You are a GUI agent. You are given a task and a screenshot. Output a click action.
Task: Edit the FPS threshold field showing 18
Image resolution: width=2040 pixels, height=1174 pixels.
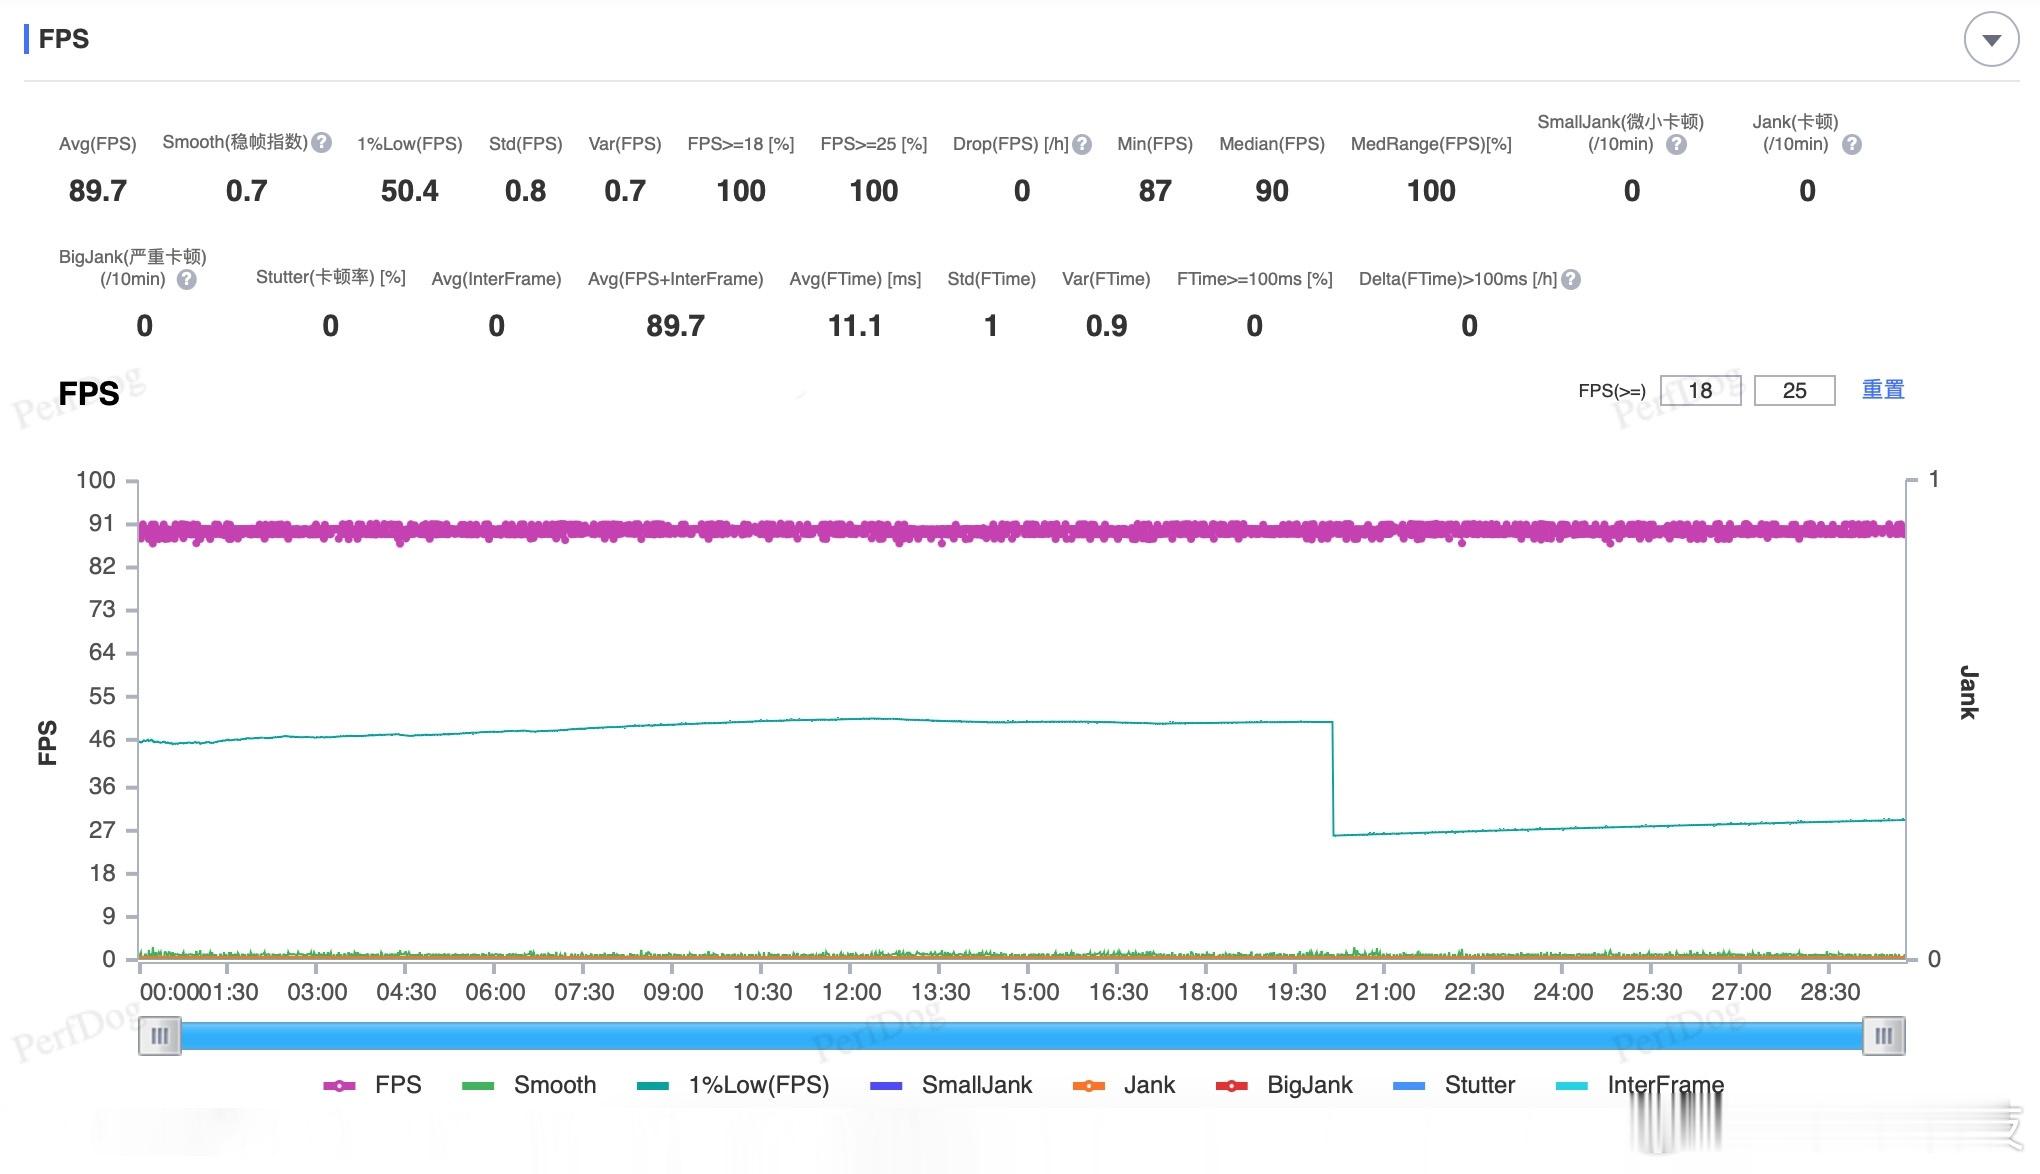tap(1700, 390)
